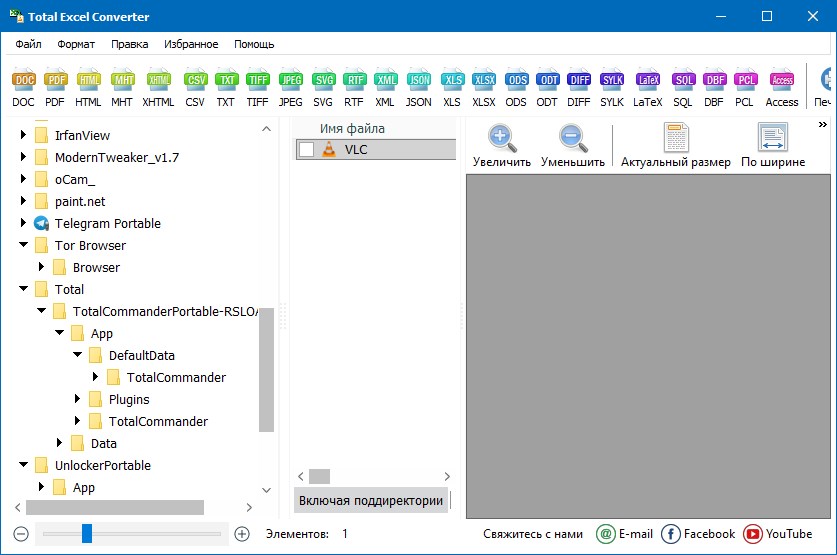This screenshot has height=555, width=837.
Task: Select LaTeX output format
Action: (x=648, y=88)
